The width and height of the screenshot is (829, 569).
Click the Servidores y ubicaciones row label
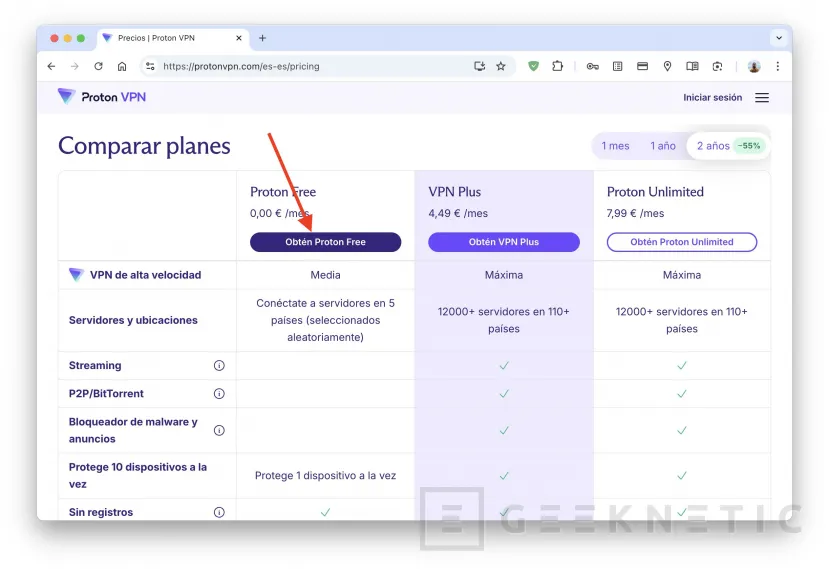133,320
